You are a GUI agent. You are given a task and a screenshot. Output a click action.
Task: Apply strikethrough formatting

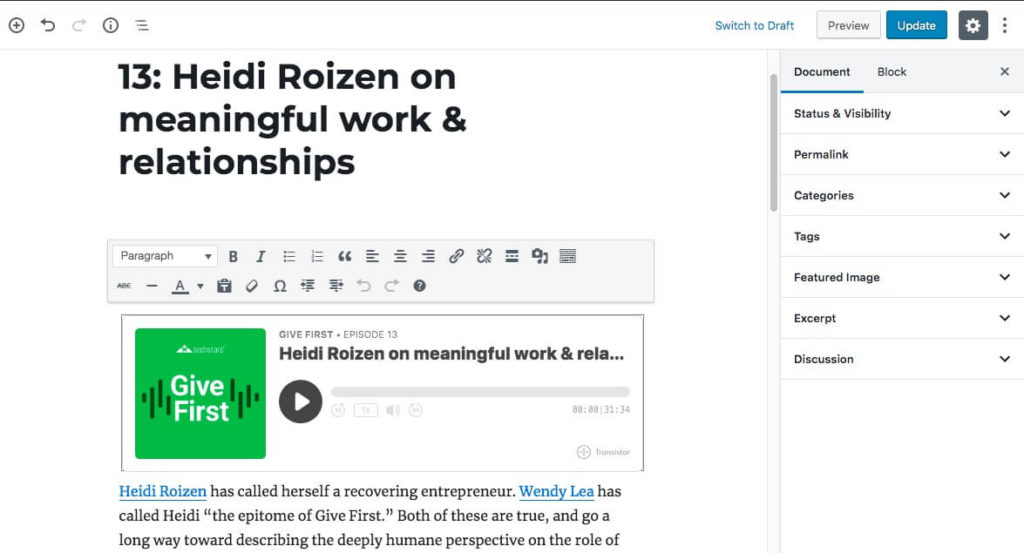click(123, 285)
